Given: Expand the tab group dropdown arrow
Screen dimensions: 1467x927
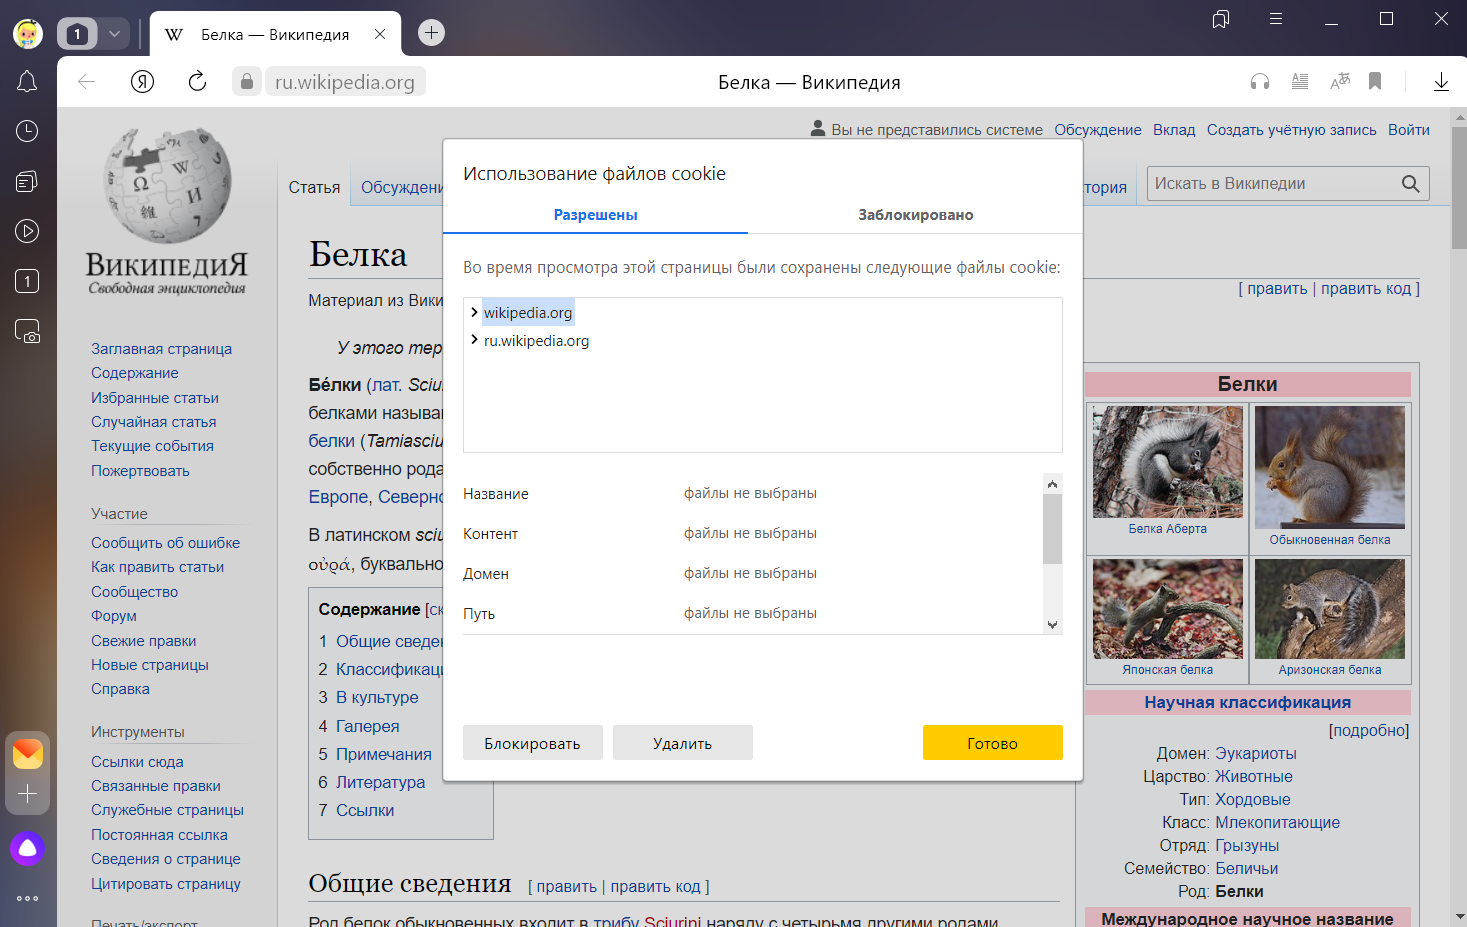Looking at the screenshot, I should coord(114,34).
